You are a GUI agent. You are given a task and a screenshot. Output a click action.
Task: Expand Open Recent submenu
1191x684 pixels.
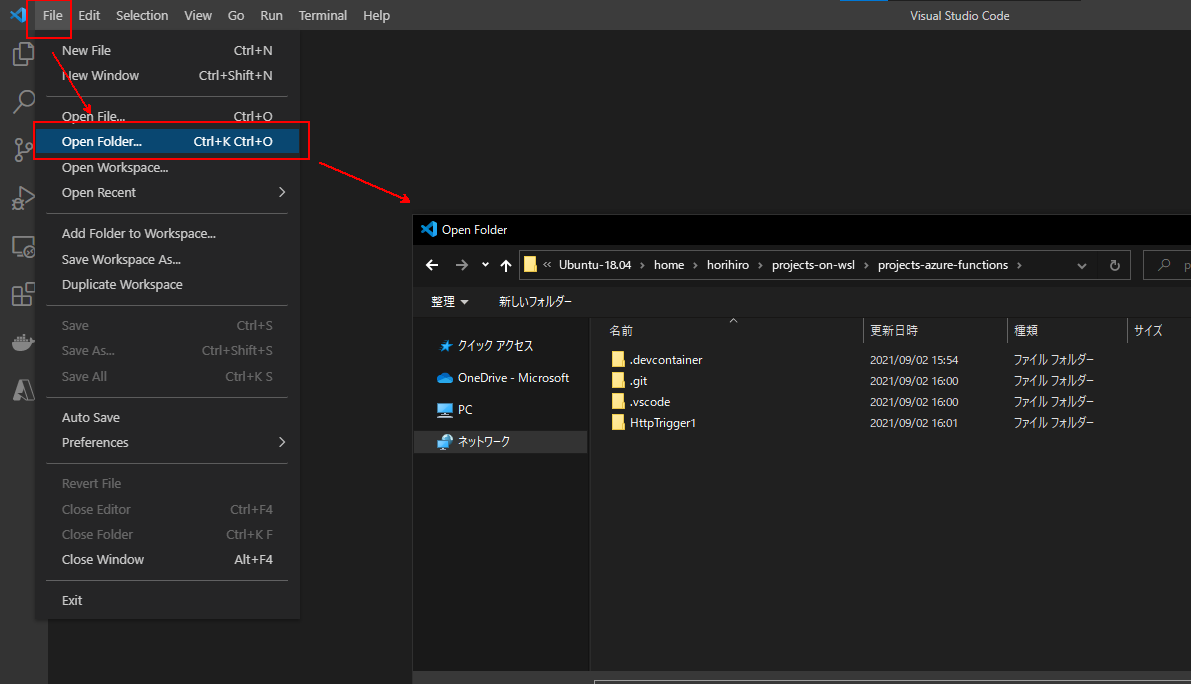tap(282, 192)
